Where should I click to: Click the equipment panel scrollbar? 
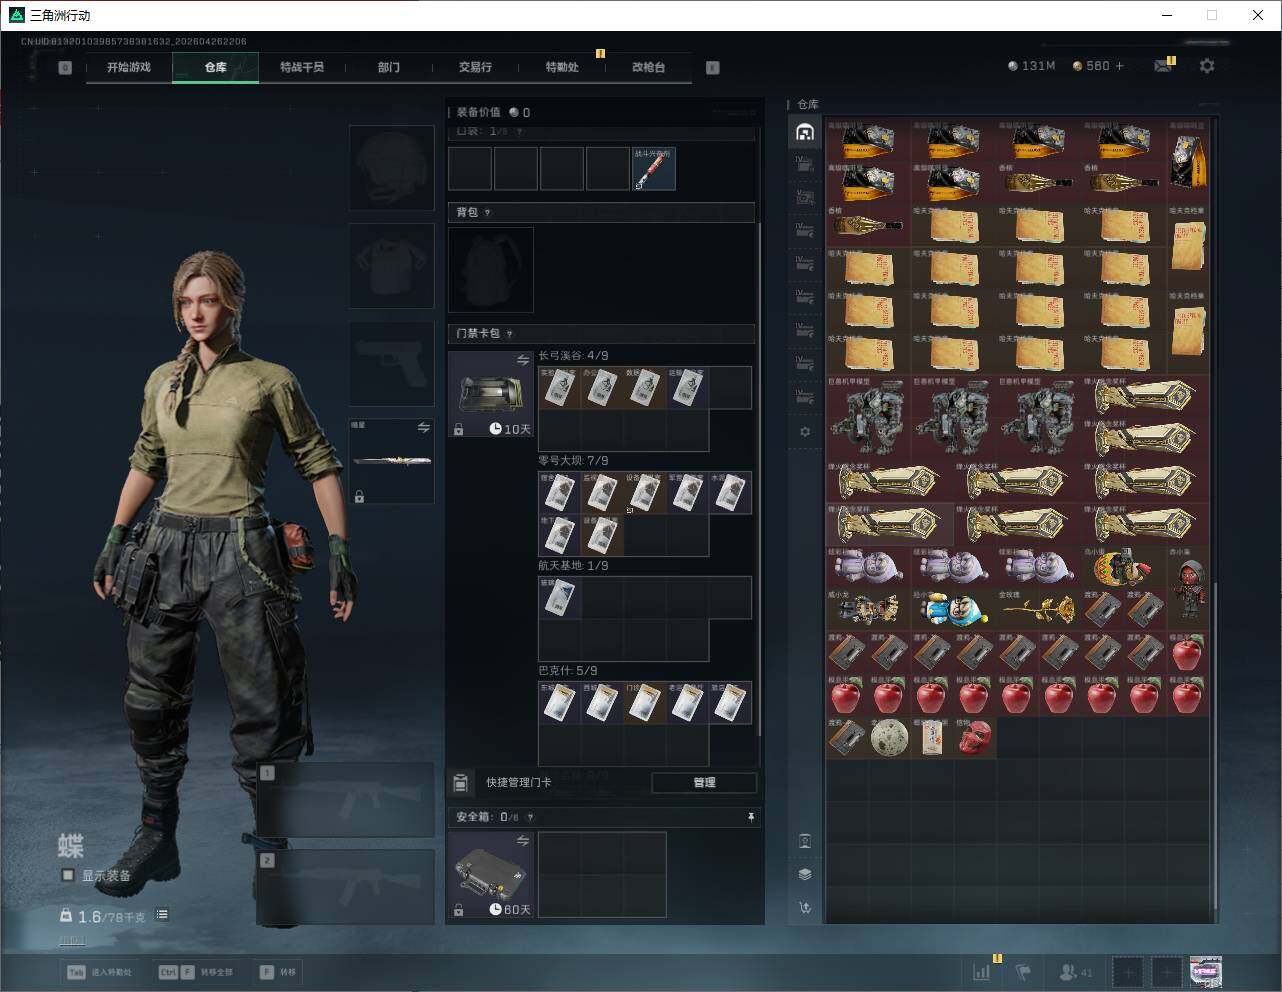coord(760,480)
